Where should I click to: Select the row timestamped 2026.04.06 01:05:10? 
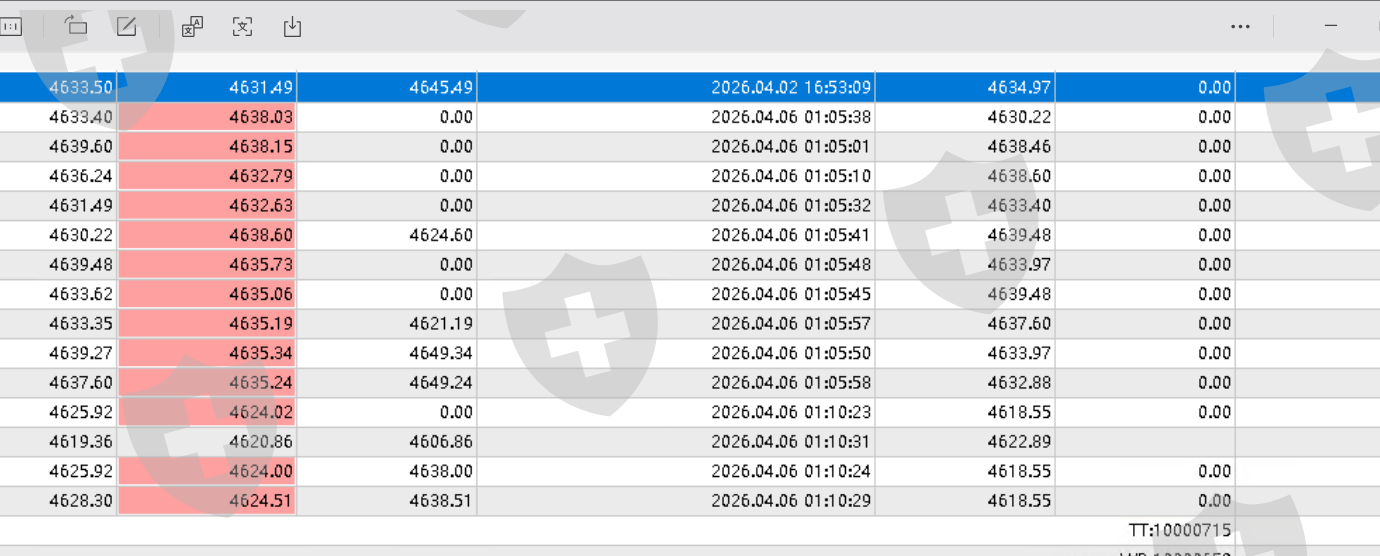pos(791,176)
